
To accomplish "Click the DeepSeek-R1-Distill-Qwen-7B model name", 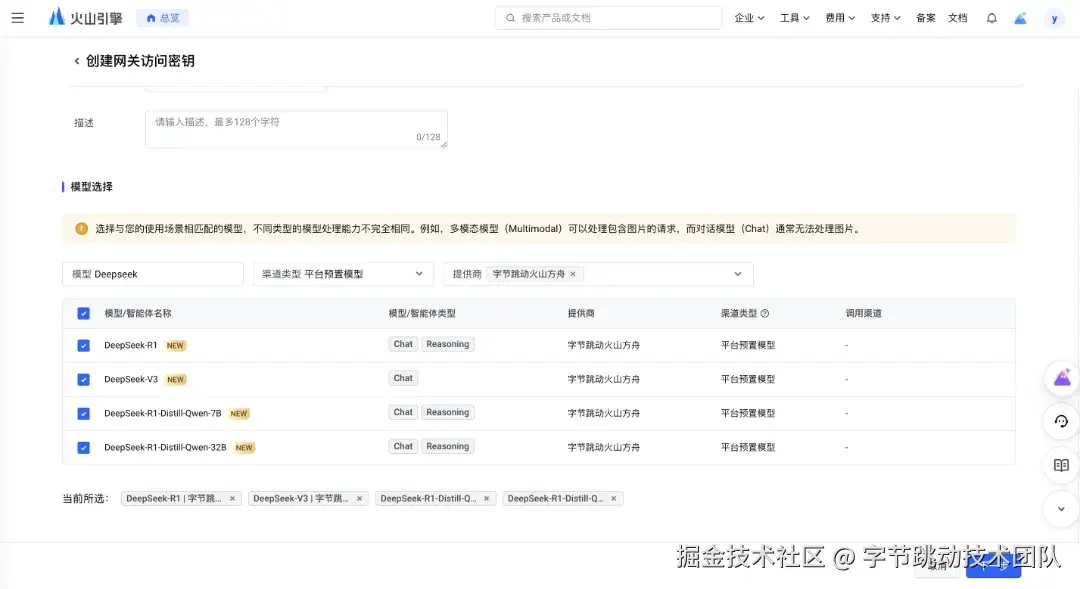I will point(163,413).
